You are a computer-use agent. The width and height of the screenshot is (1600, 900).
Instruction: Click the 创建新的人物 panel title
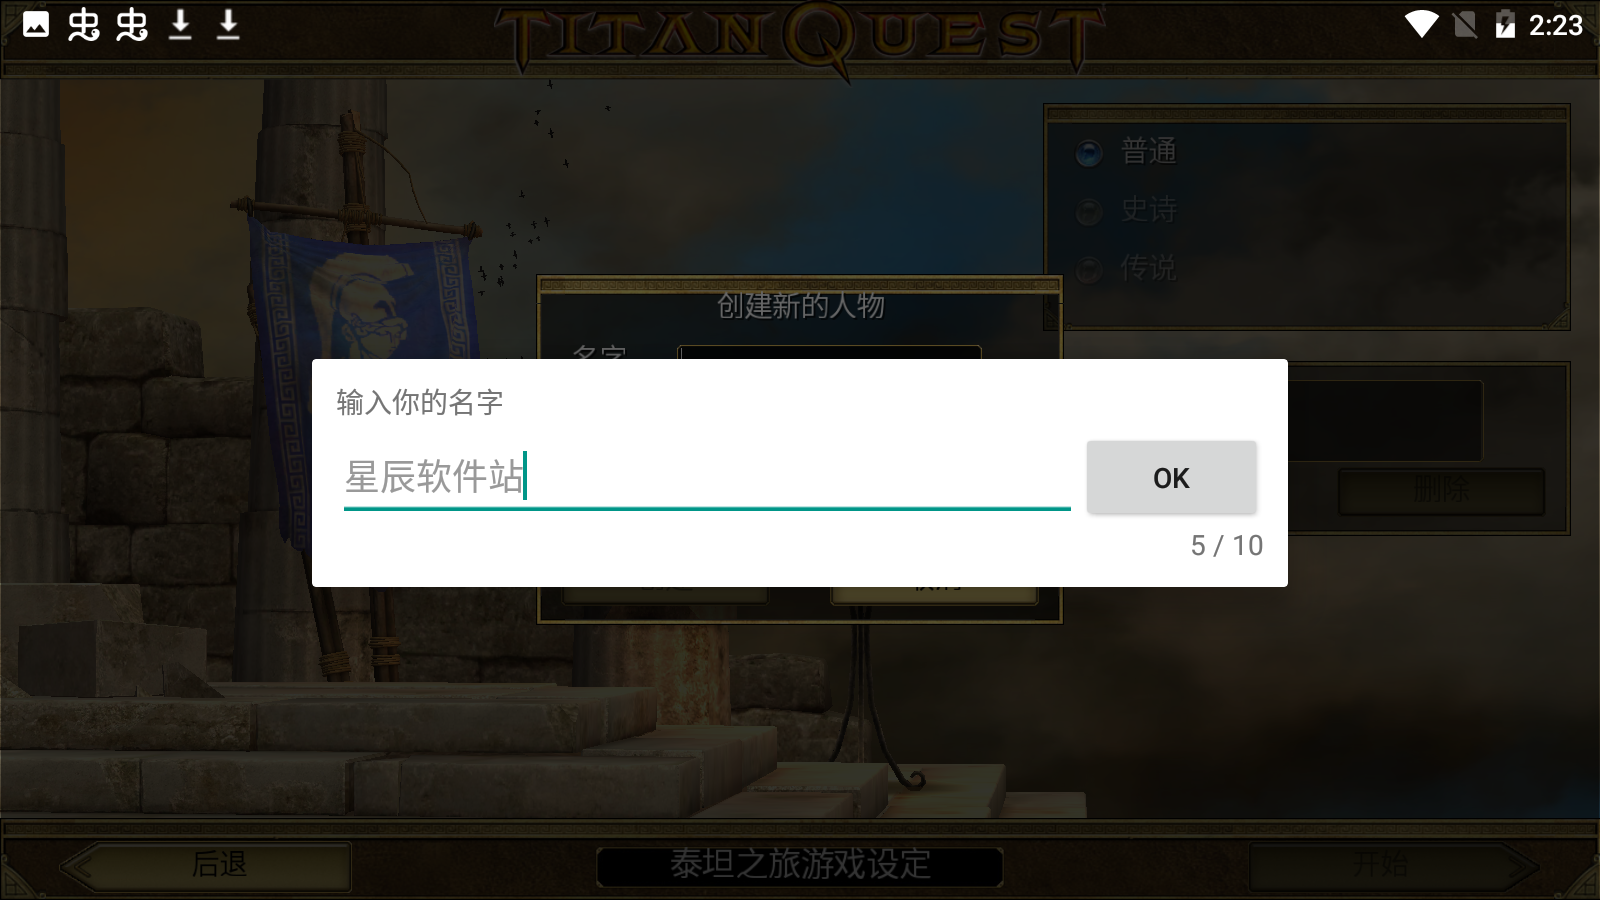pyautogui.click(x=800, y=306)
